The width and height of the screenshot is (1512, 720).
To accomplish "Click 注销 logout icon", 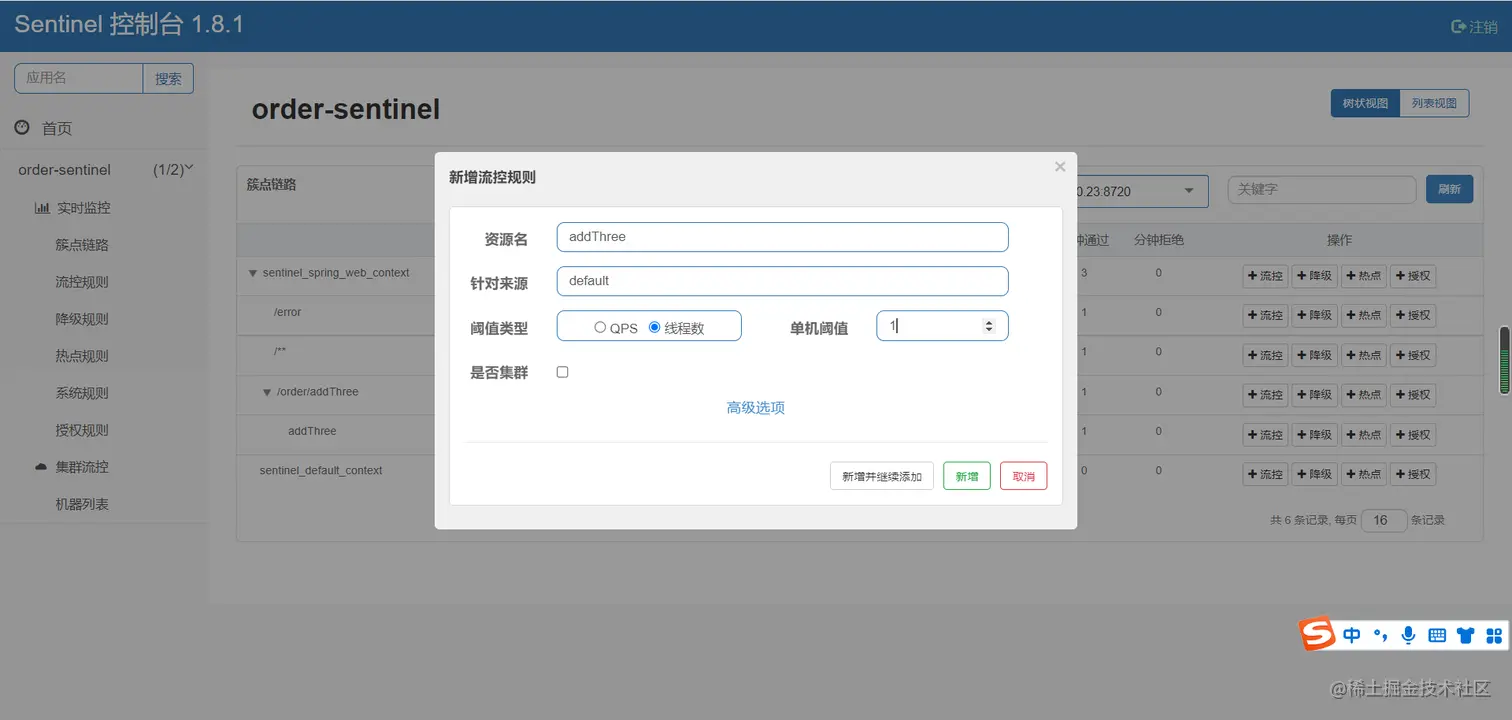I will pos(1459,27).
